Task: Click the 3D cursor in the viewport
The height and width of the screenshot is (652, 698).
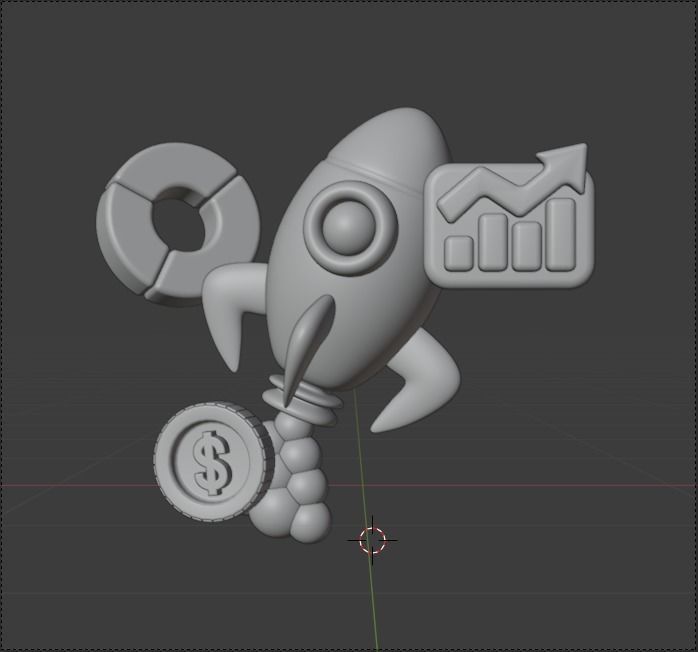Action: [372, 540]
